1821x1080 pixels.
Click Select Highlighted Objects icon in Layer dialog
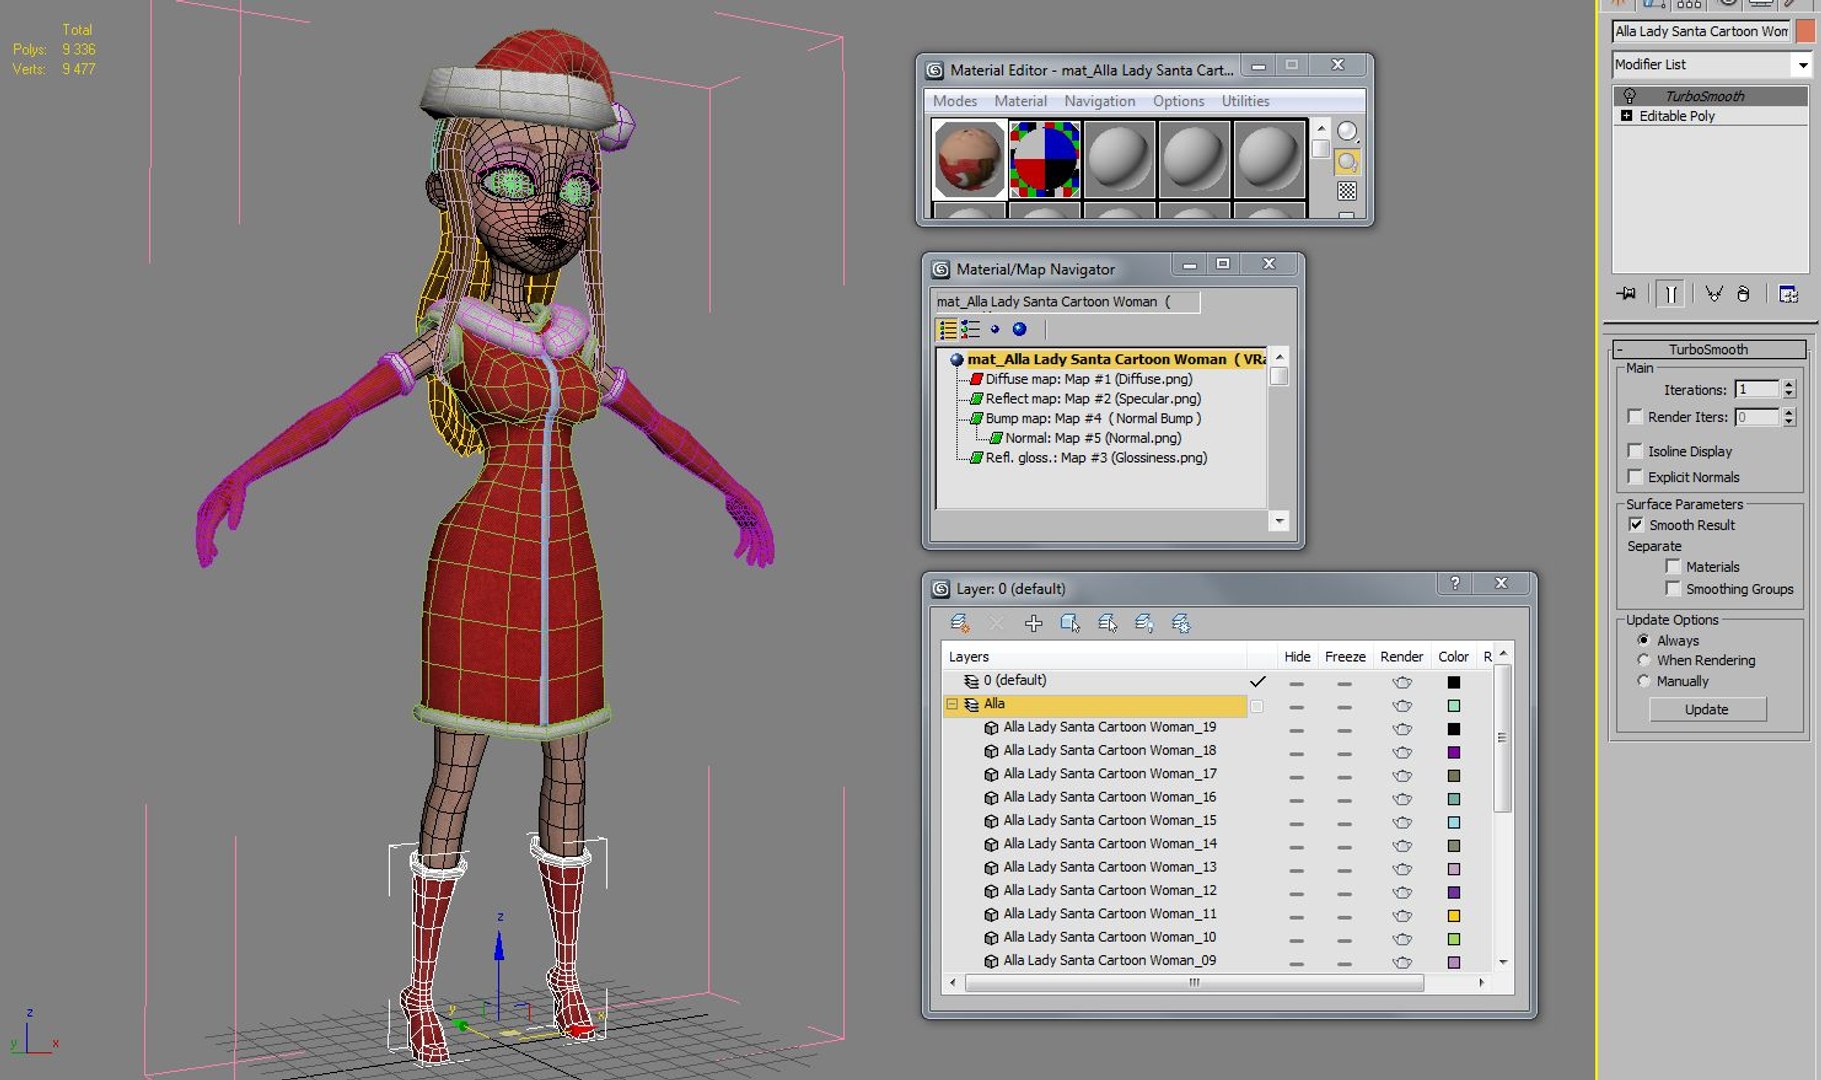tap(1070, 624)
